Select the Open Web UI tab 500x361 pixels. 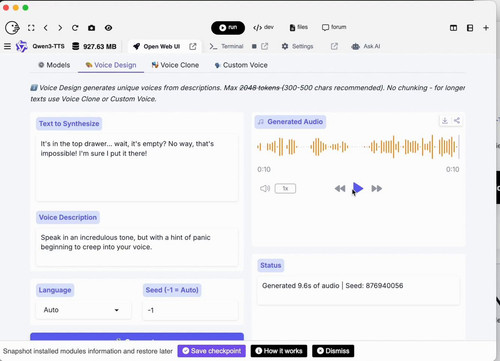point(156,46)
